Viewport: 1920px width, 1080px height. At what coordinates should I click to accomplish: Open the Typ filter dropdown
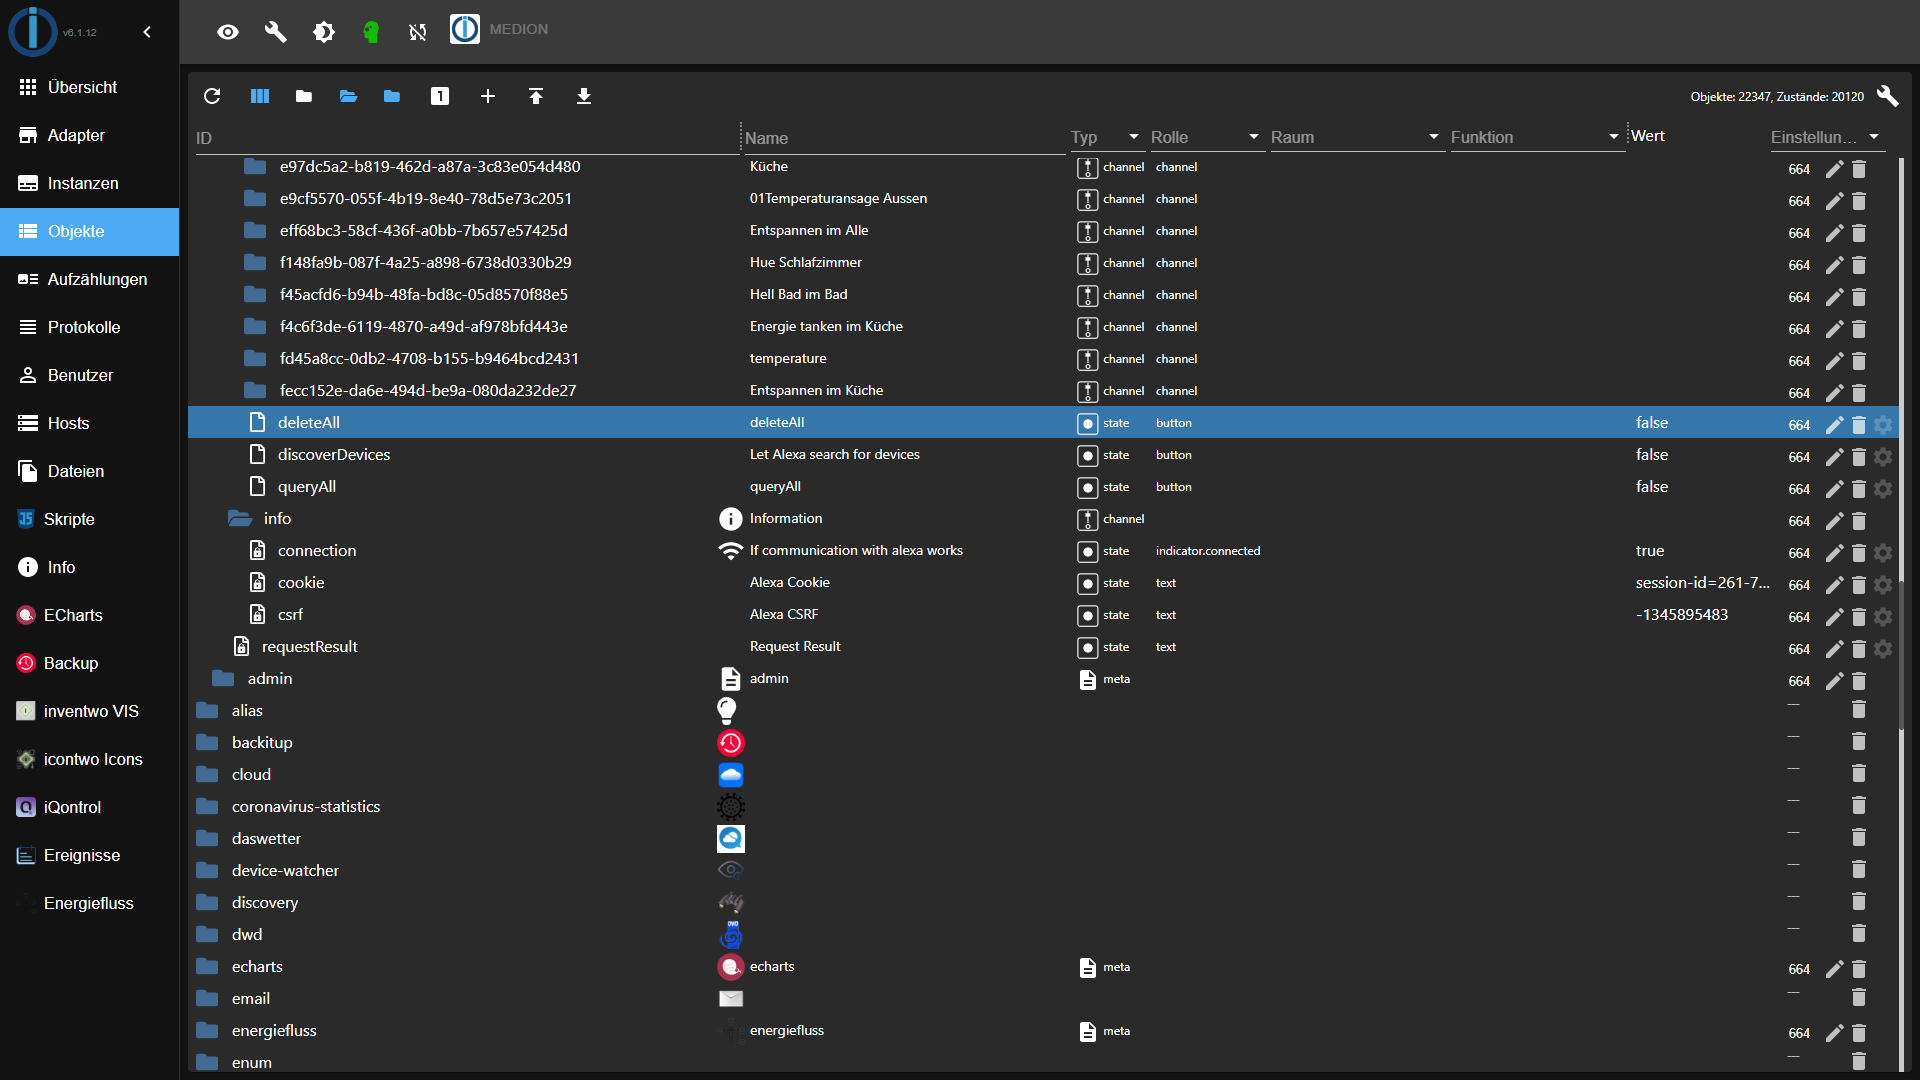1106,137
